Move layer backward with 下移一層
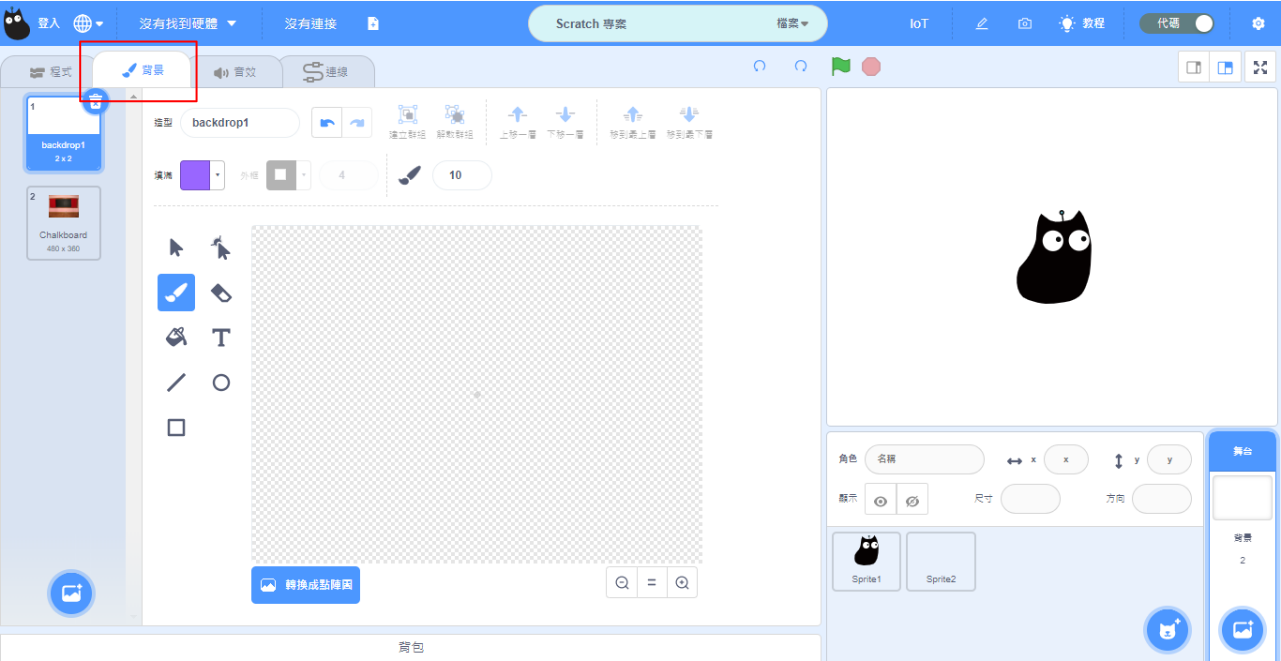 click(x=565, y=122)
